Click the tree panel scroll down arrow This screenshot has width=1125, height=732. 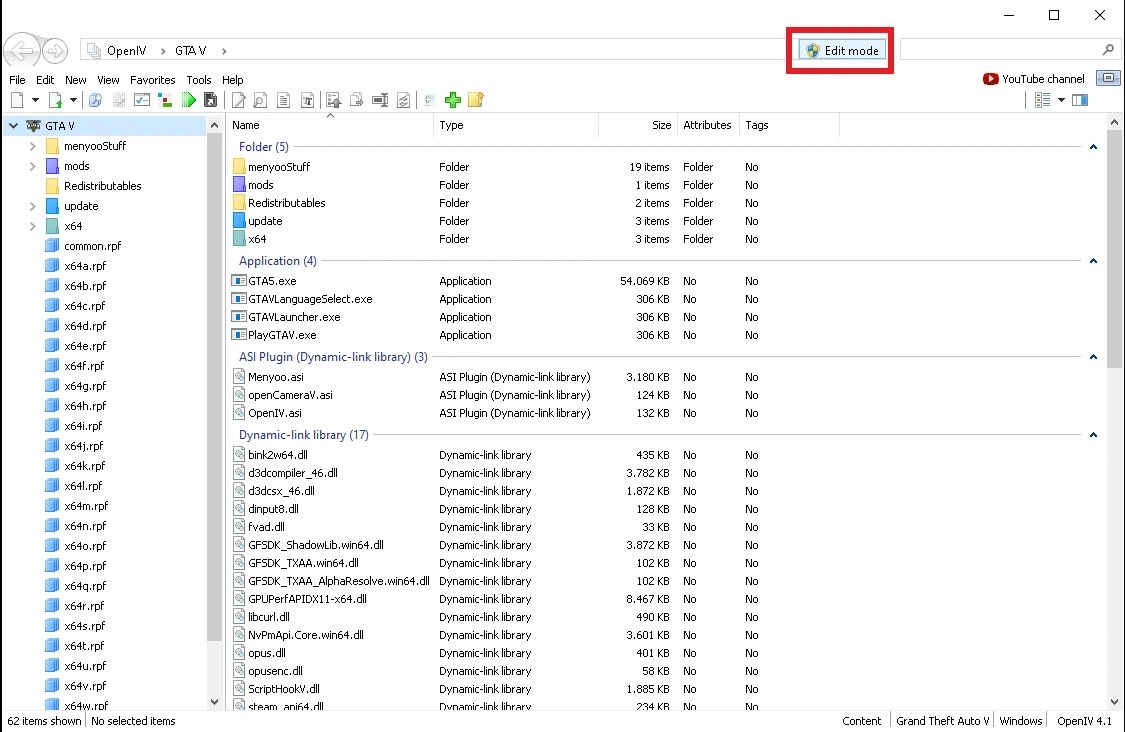coord(214,702)
